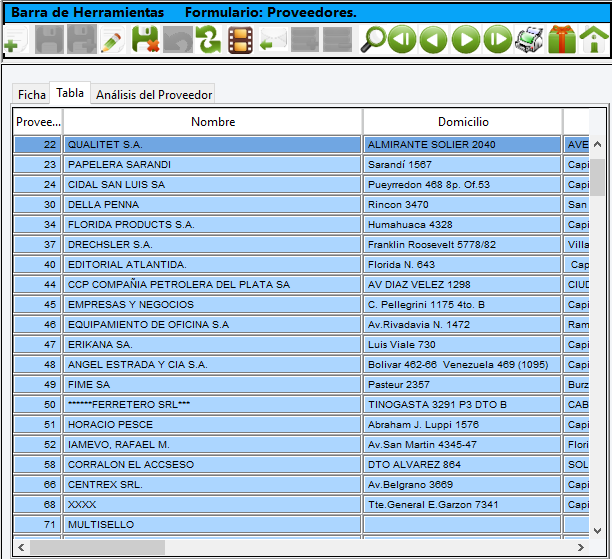Screen dimensions: 612x559
Task: Click vertical scrollbar down arrow
Action: coord(597,531)
